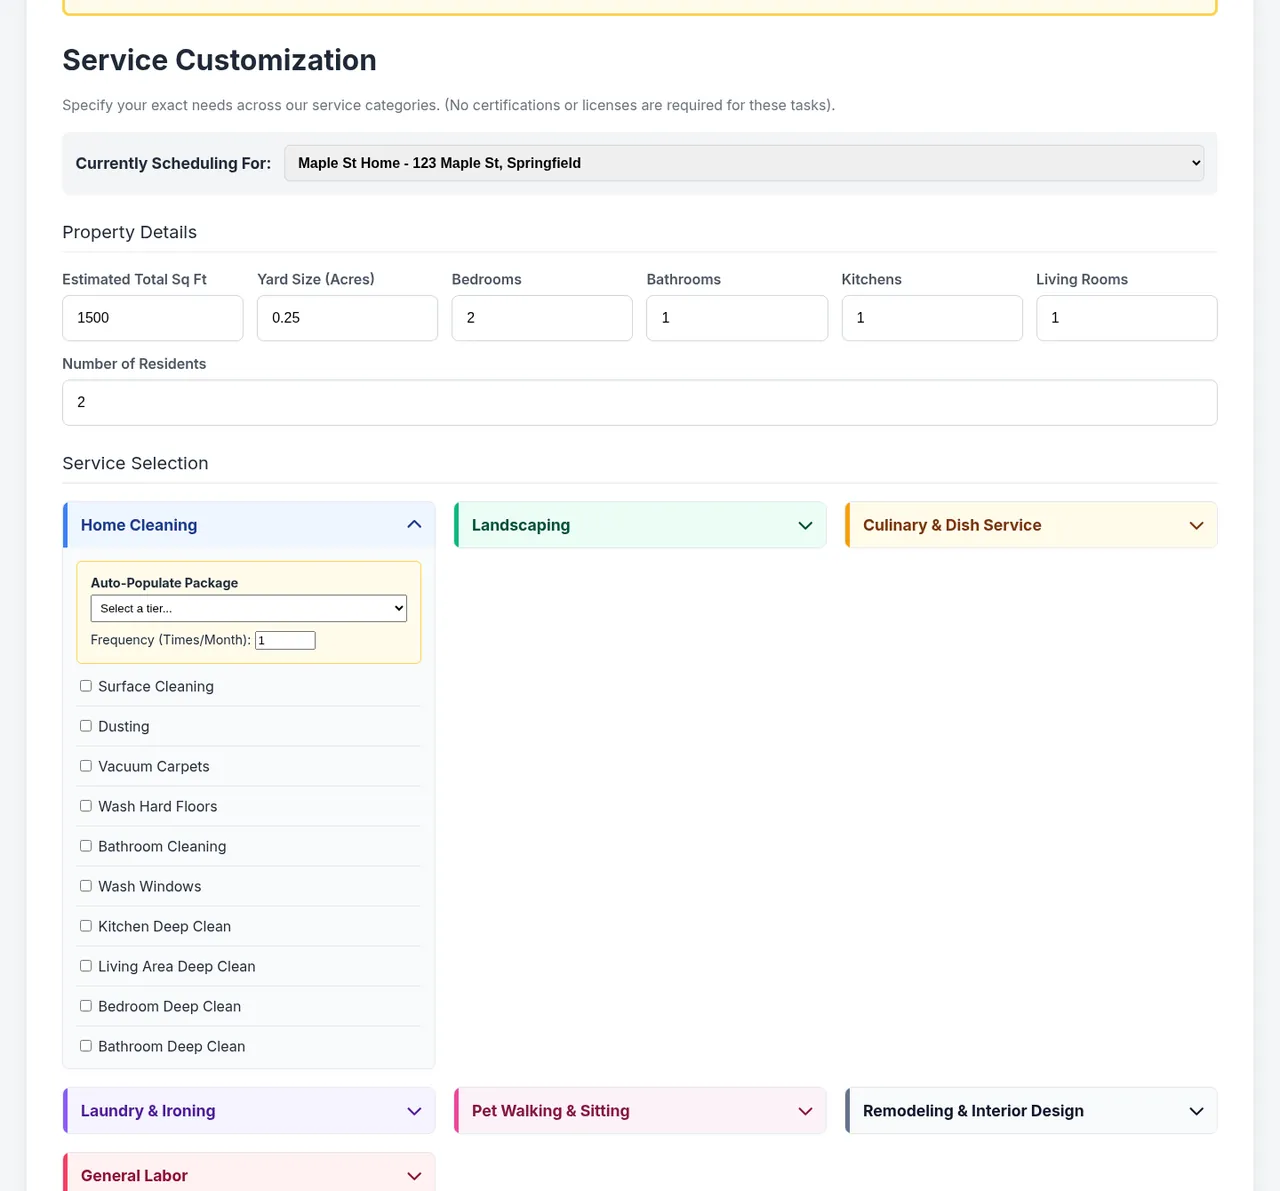Click the Culinary & Dish Service chevron
Screen dimensions: 1280x1191
[1196, 525]
